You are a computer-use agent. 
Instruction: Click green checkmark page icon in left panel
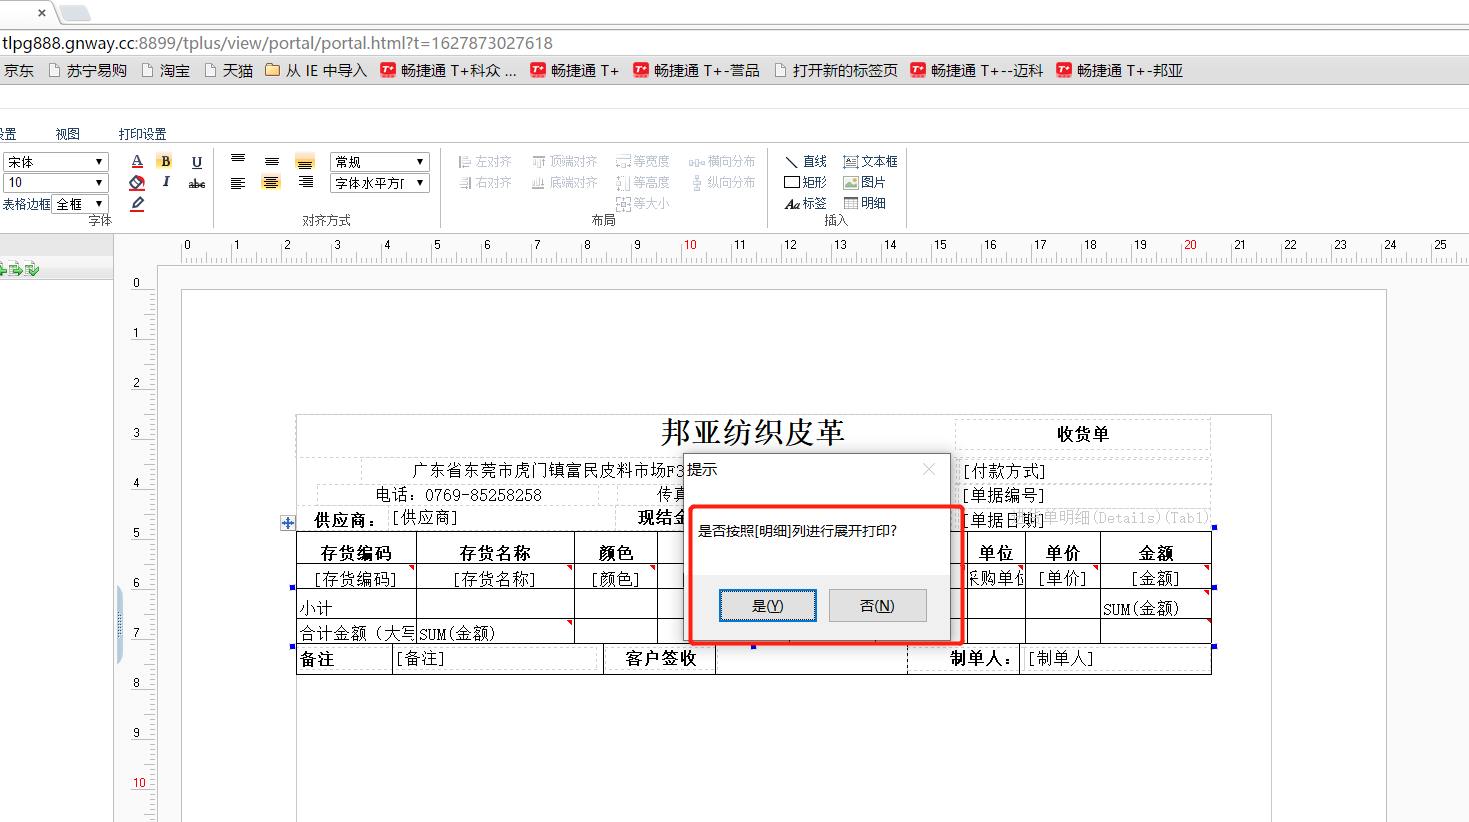coord(33,269)
